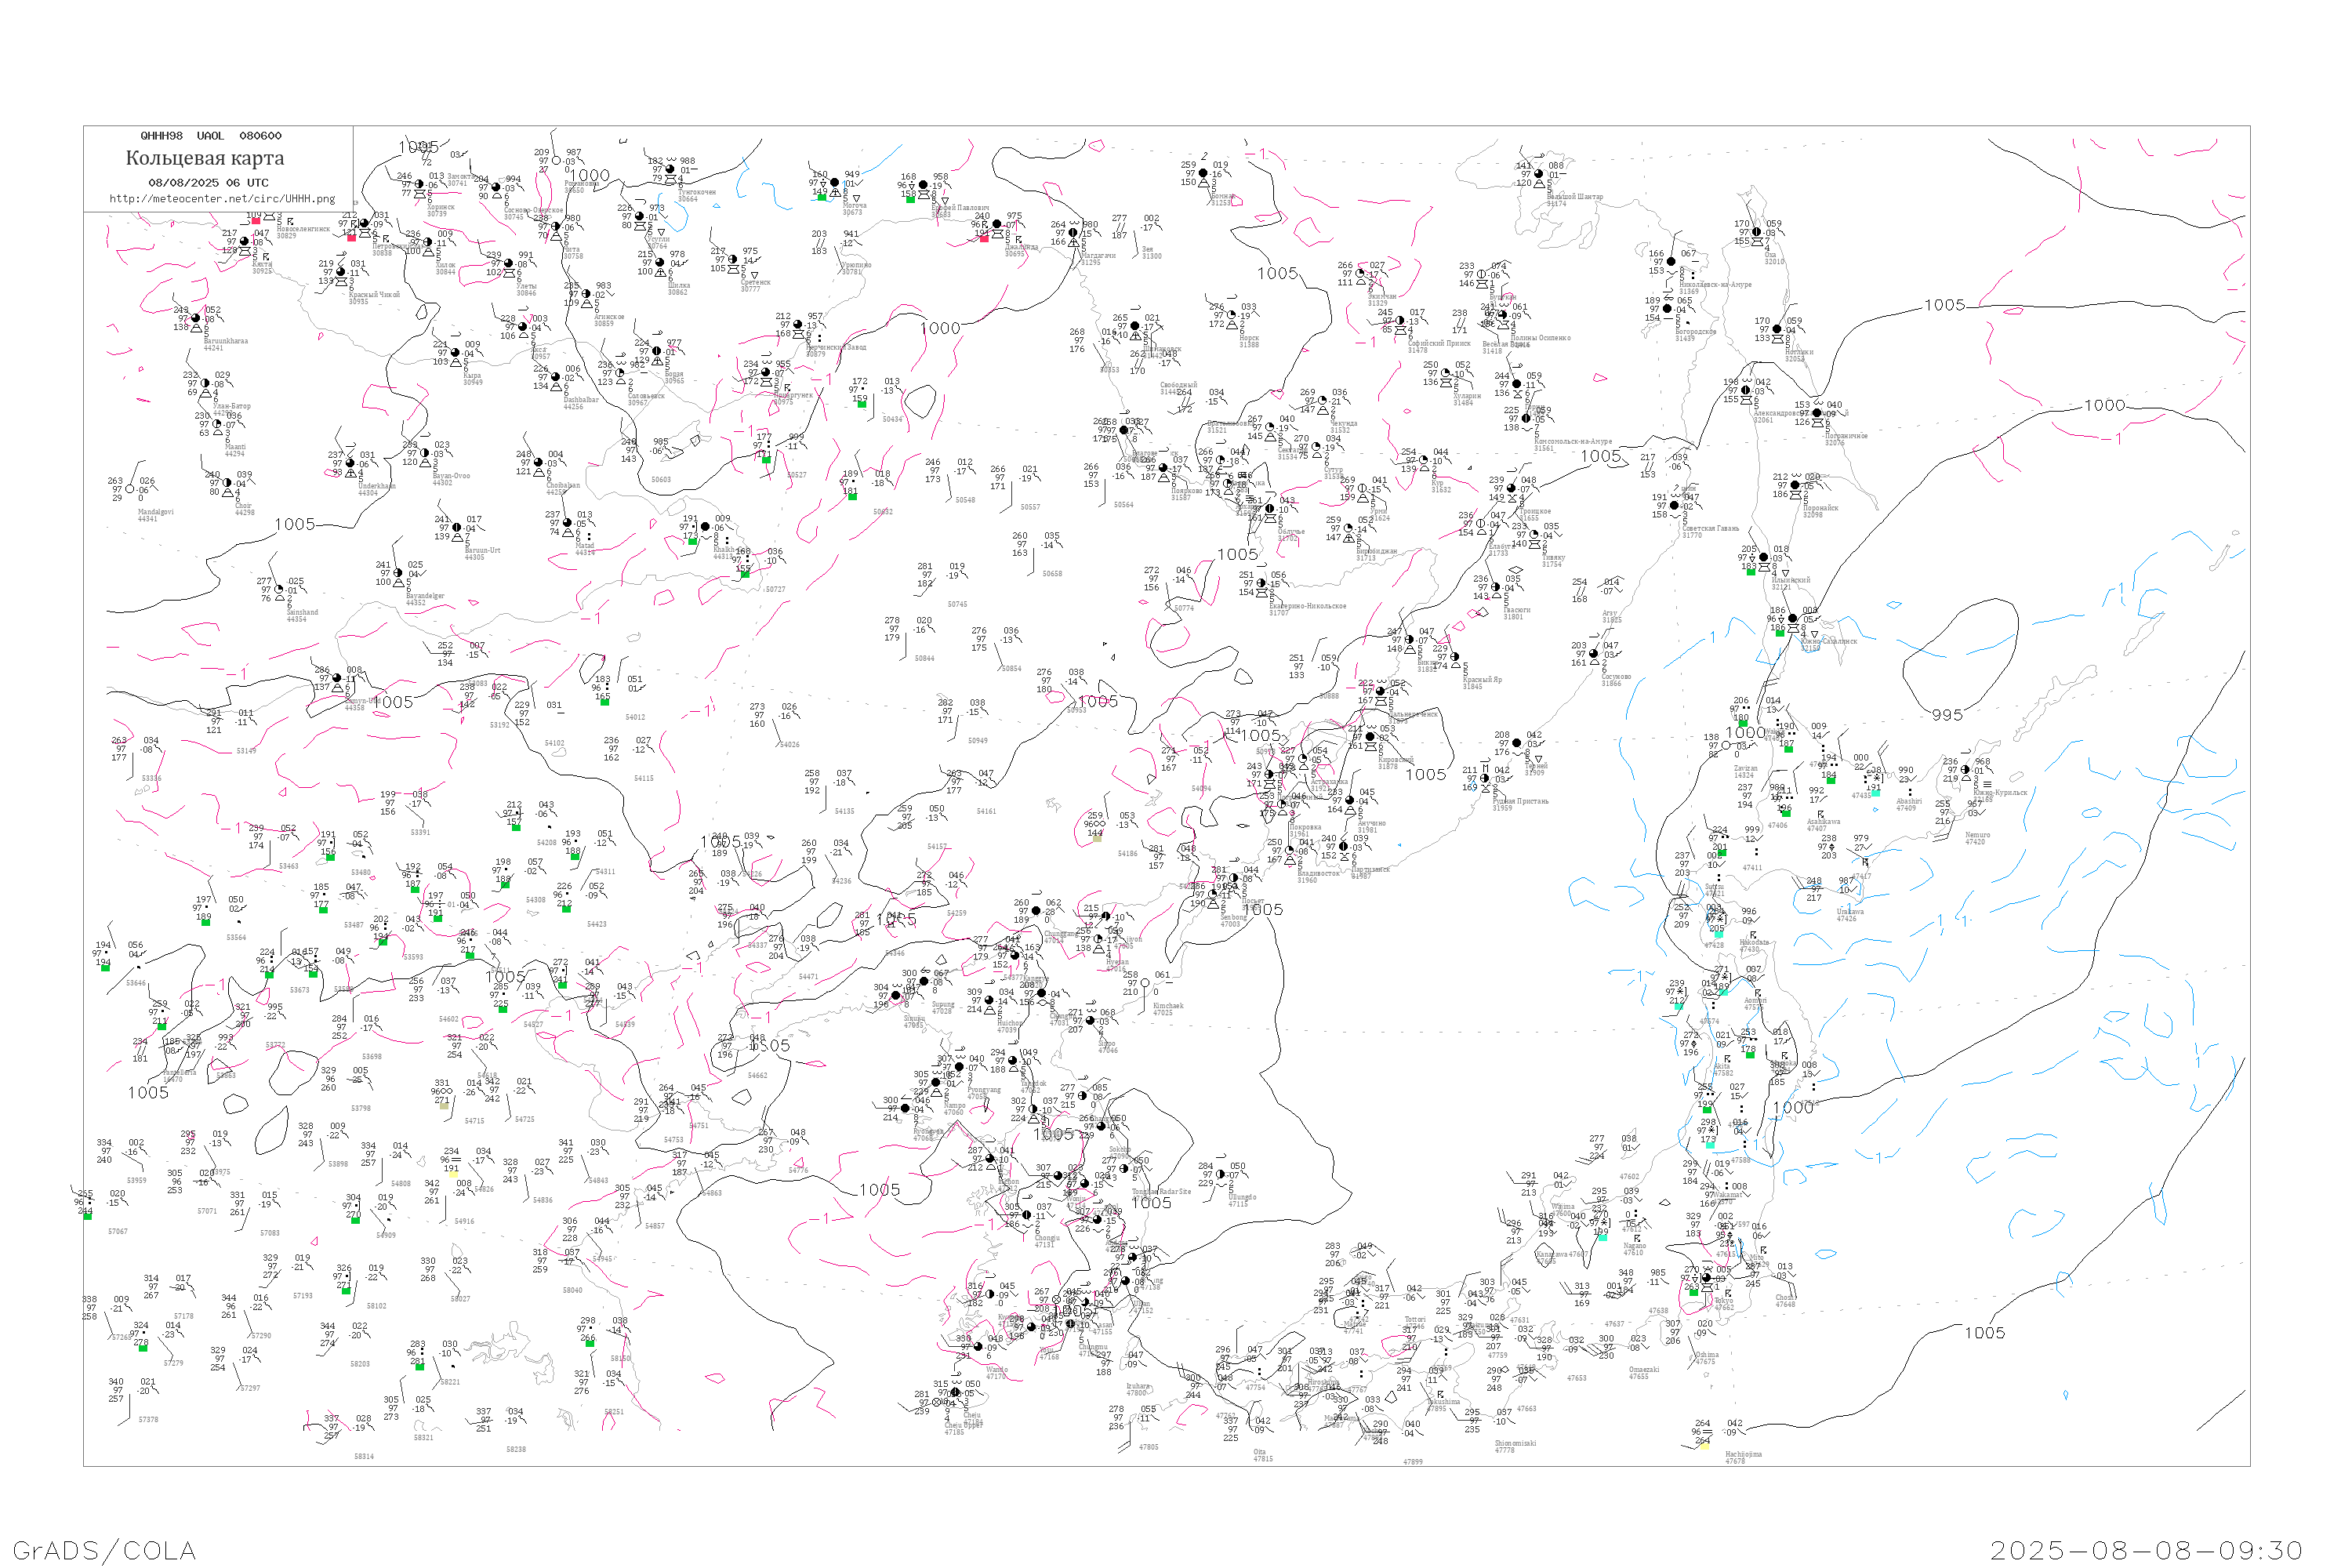This screenshot has width=2352, height=1568.
Task: Click the 'Хоринск 30739' station label
Action: (x=440, y=210)
